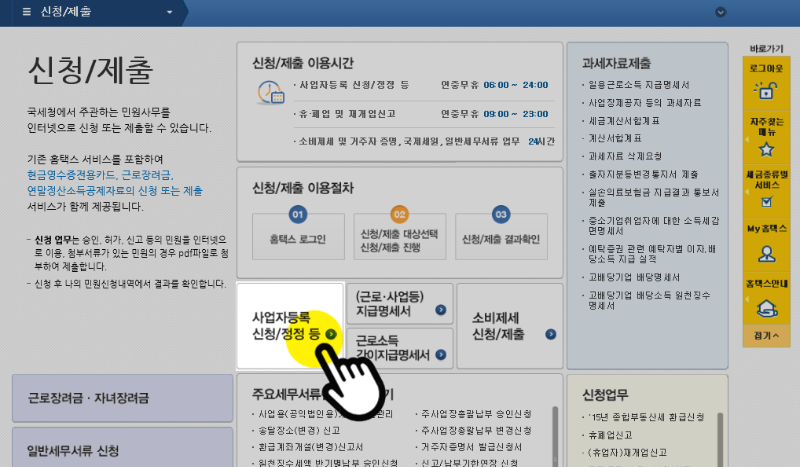Open 사업장제공자 등의 과세자료 link
The height and width of the screenshot is (467, 800).
644,103
